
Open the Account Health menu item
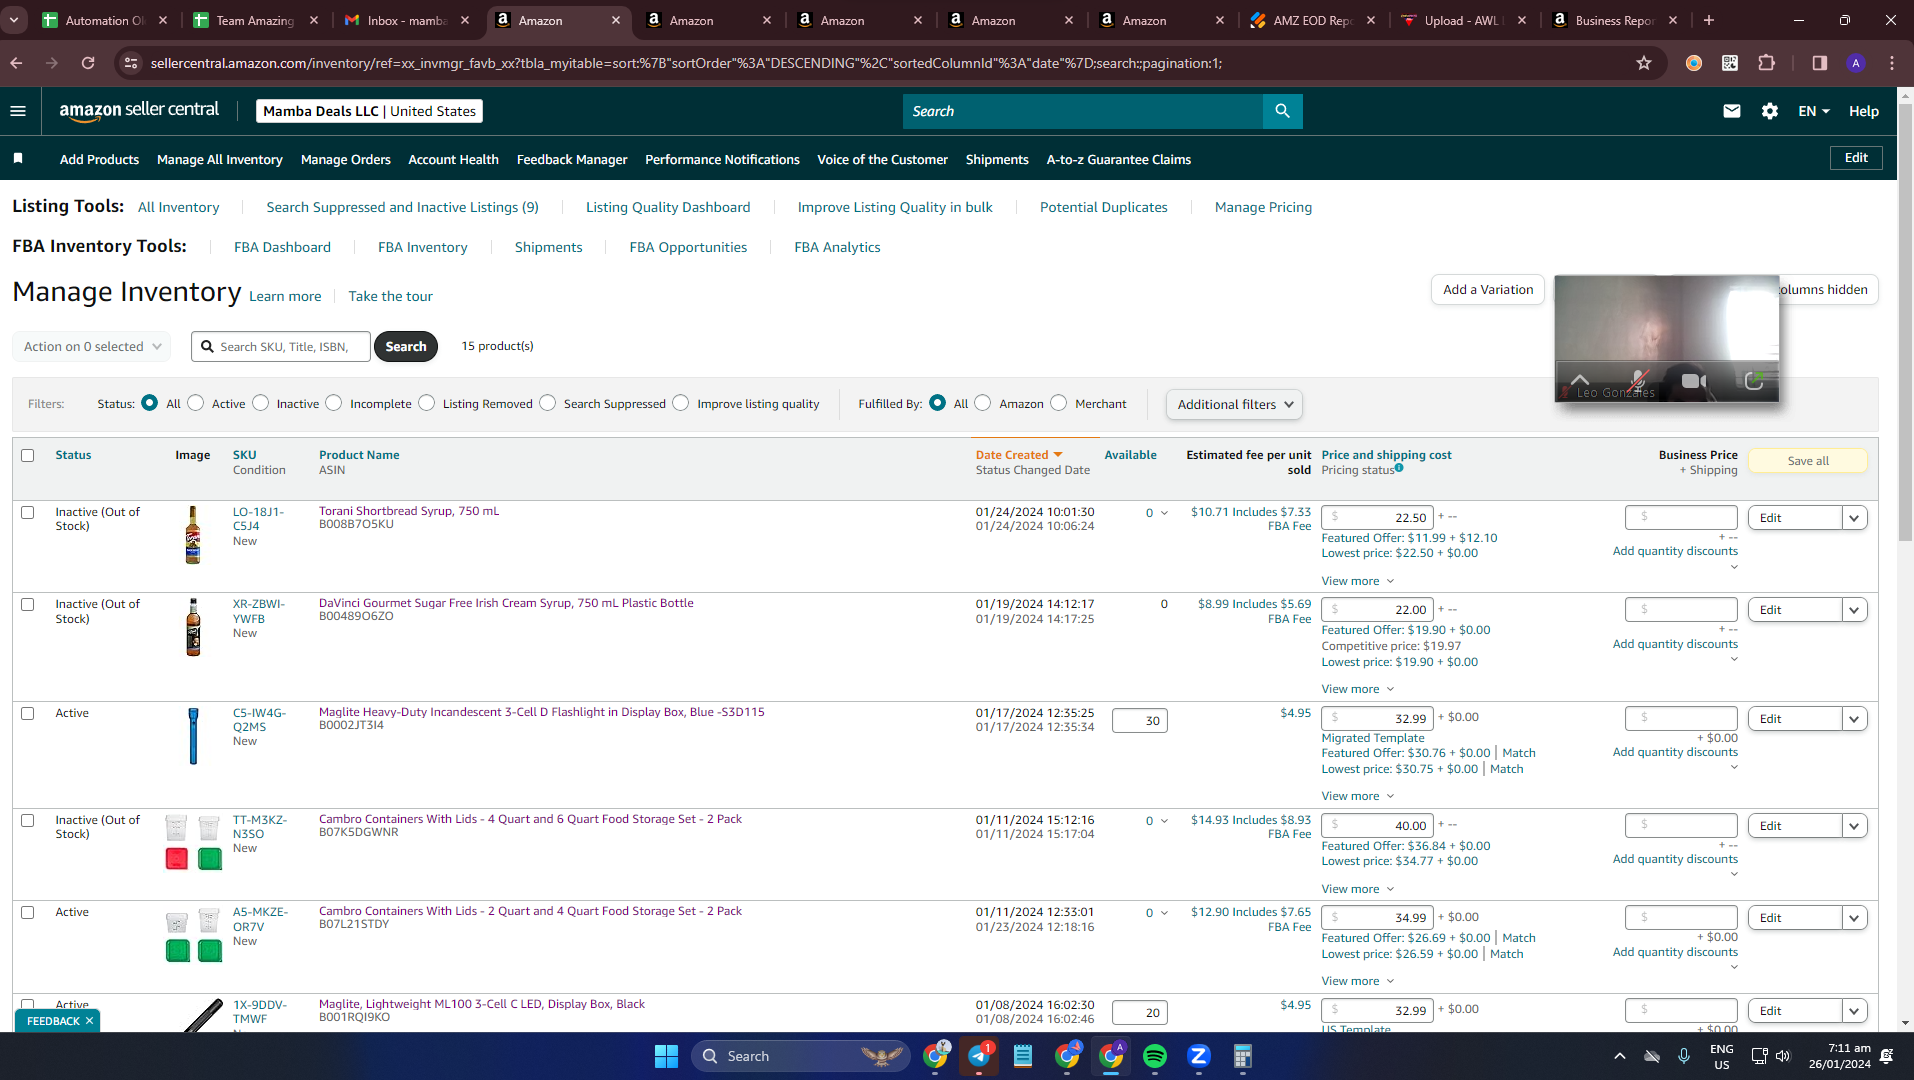(453, 159)
